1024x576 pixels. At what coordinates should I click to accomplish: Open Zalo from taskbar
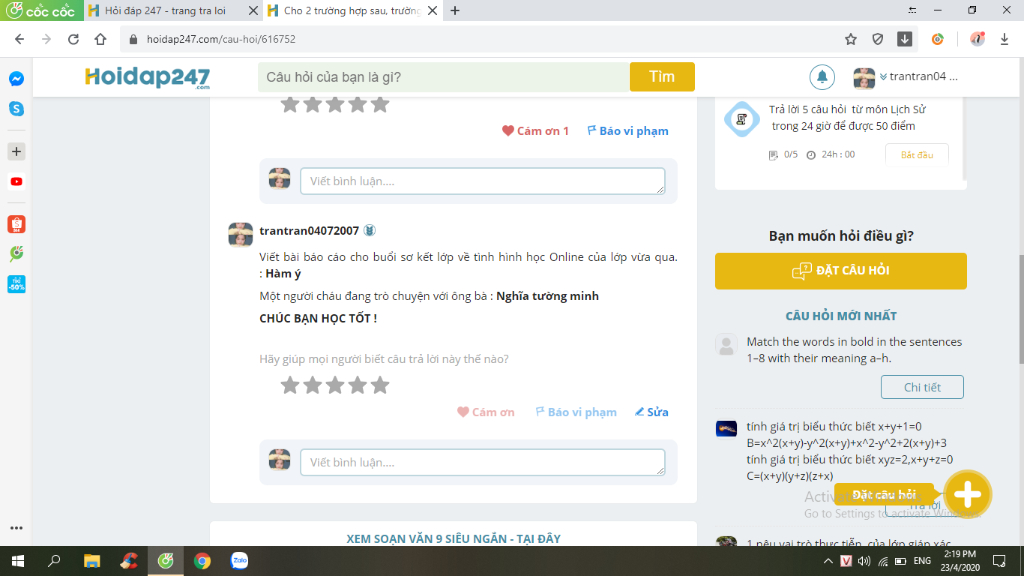point(240,561)
